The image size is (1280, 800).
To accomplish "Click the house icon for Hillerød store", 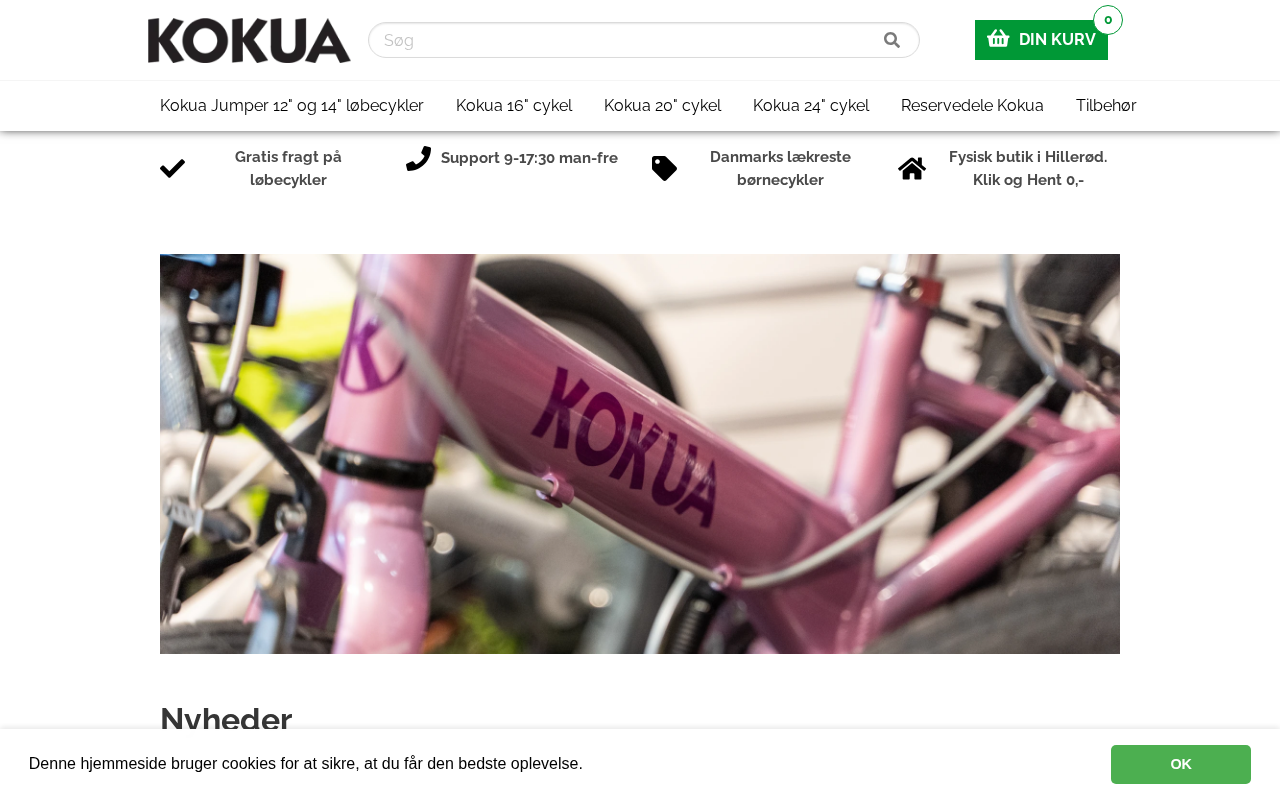I will tap(912, 169).
